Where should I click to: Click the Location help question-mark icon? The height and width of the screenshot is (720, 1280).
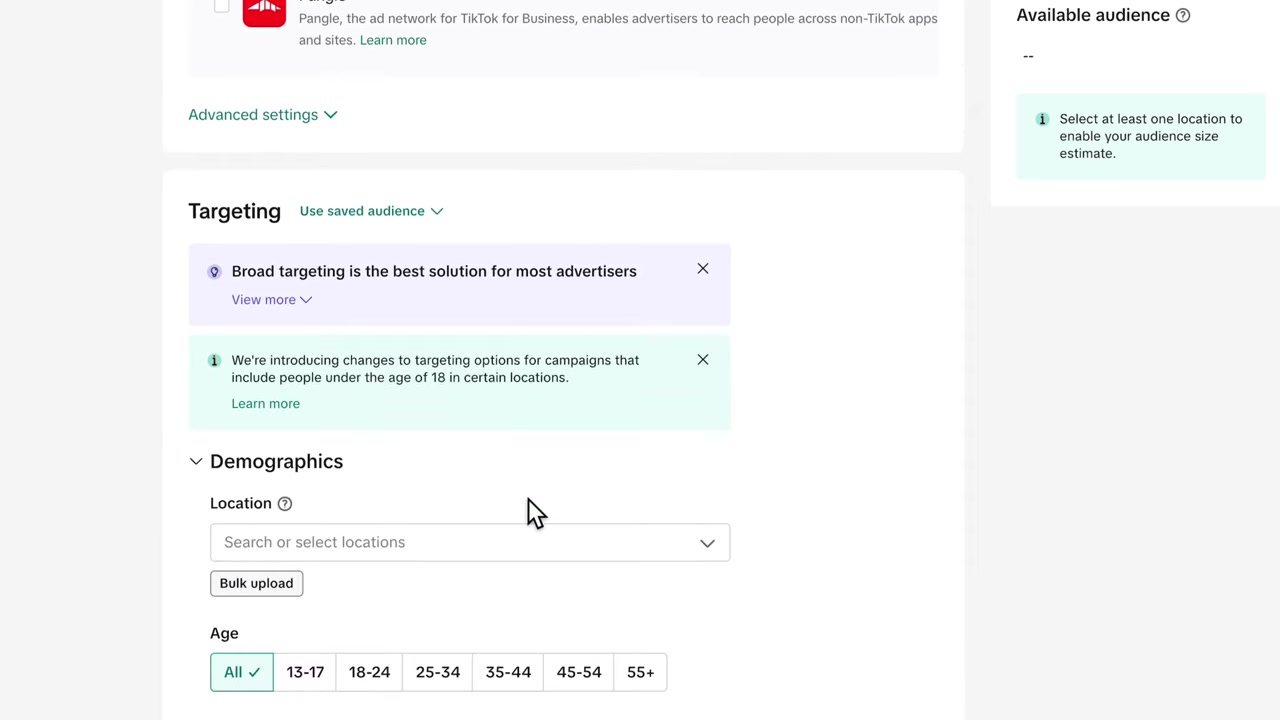point(284,504)
